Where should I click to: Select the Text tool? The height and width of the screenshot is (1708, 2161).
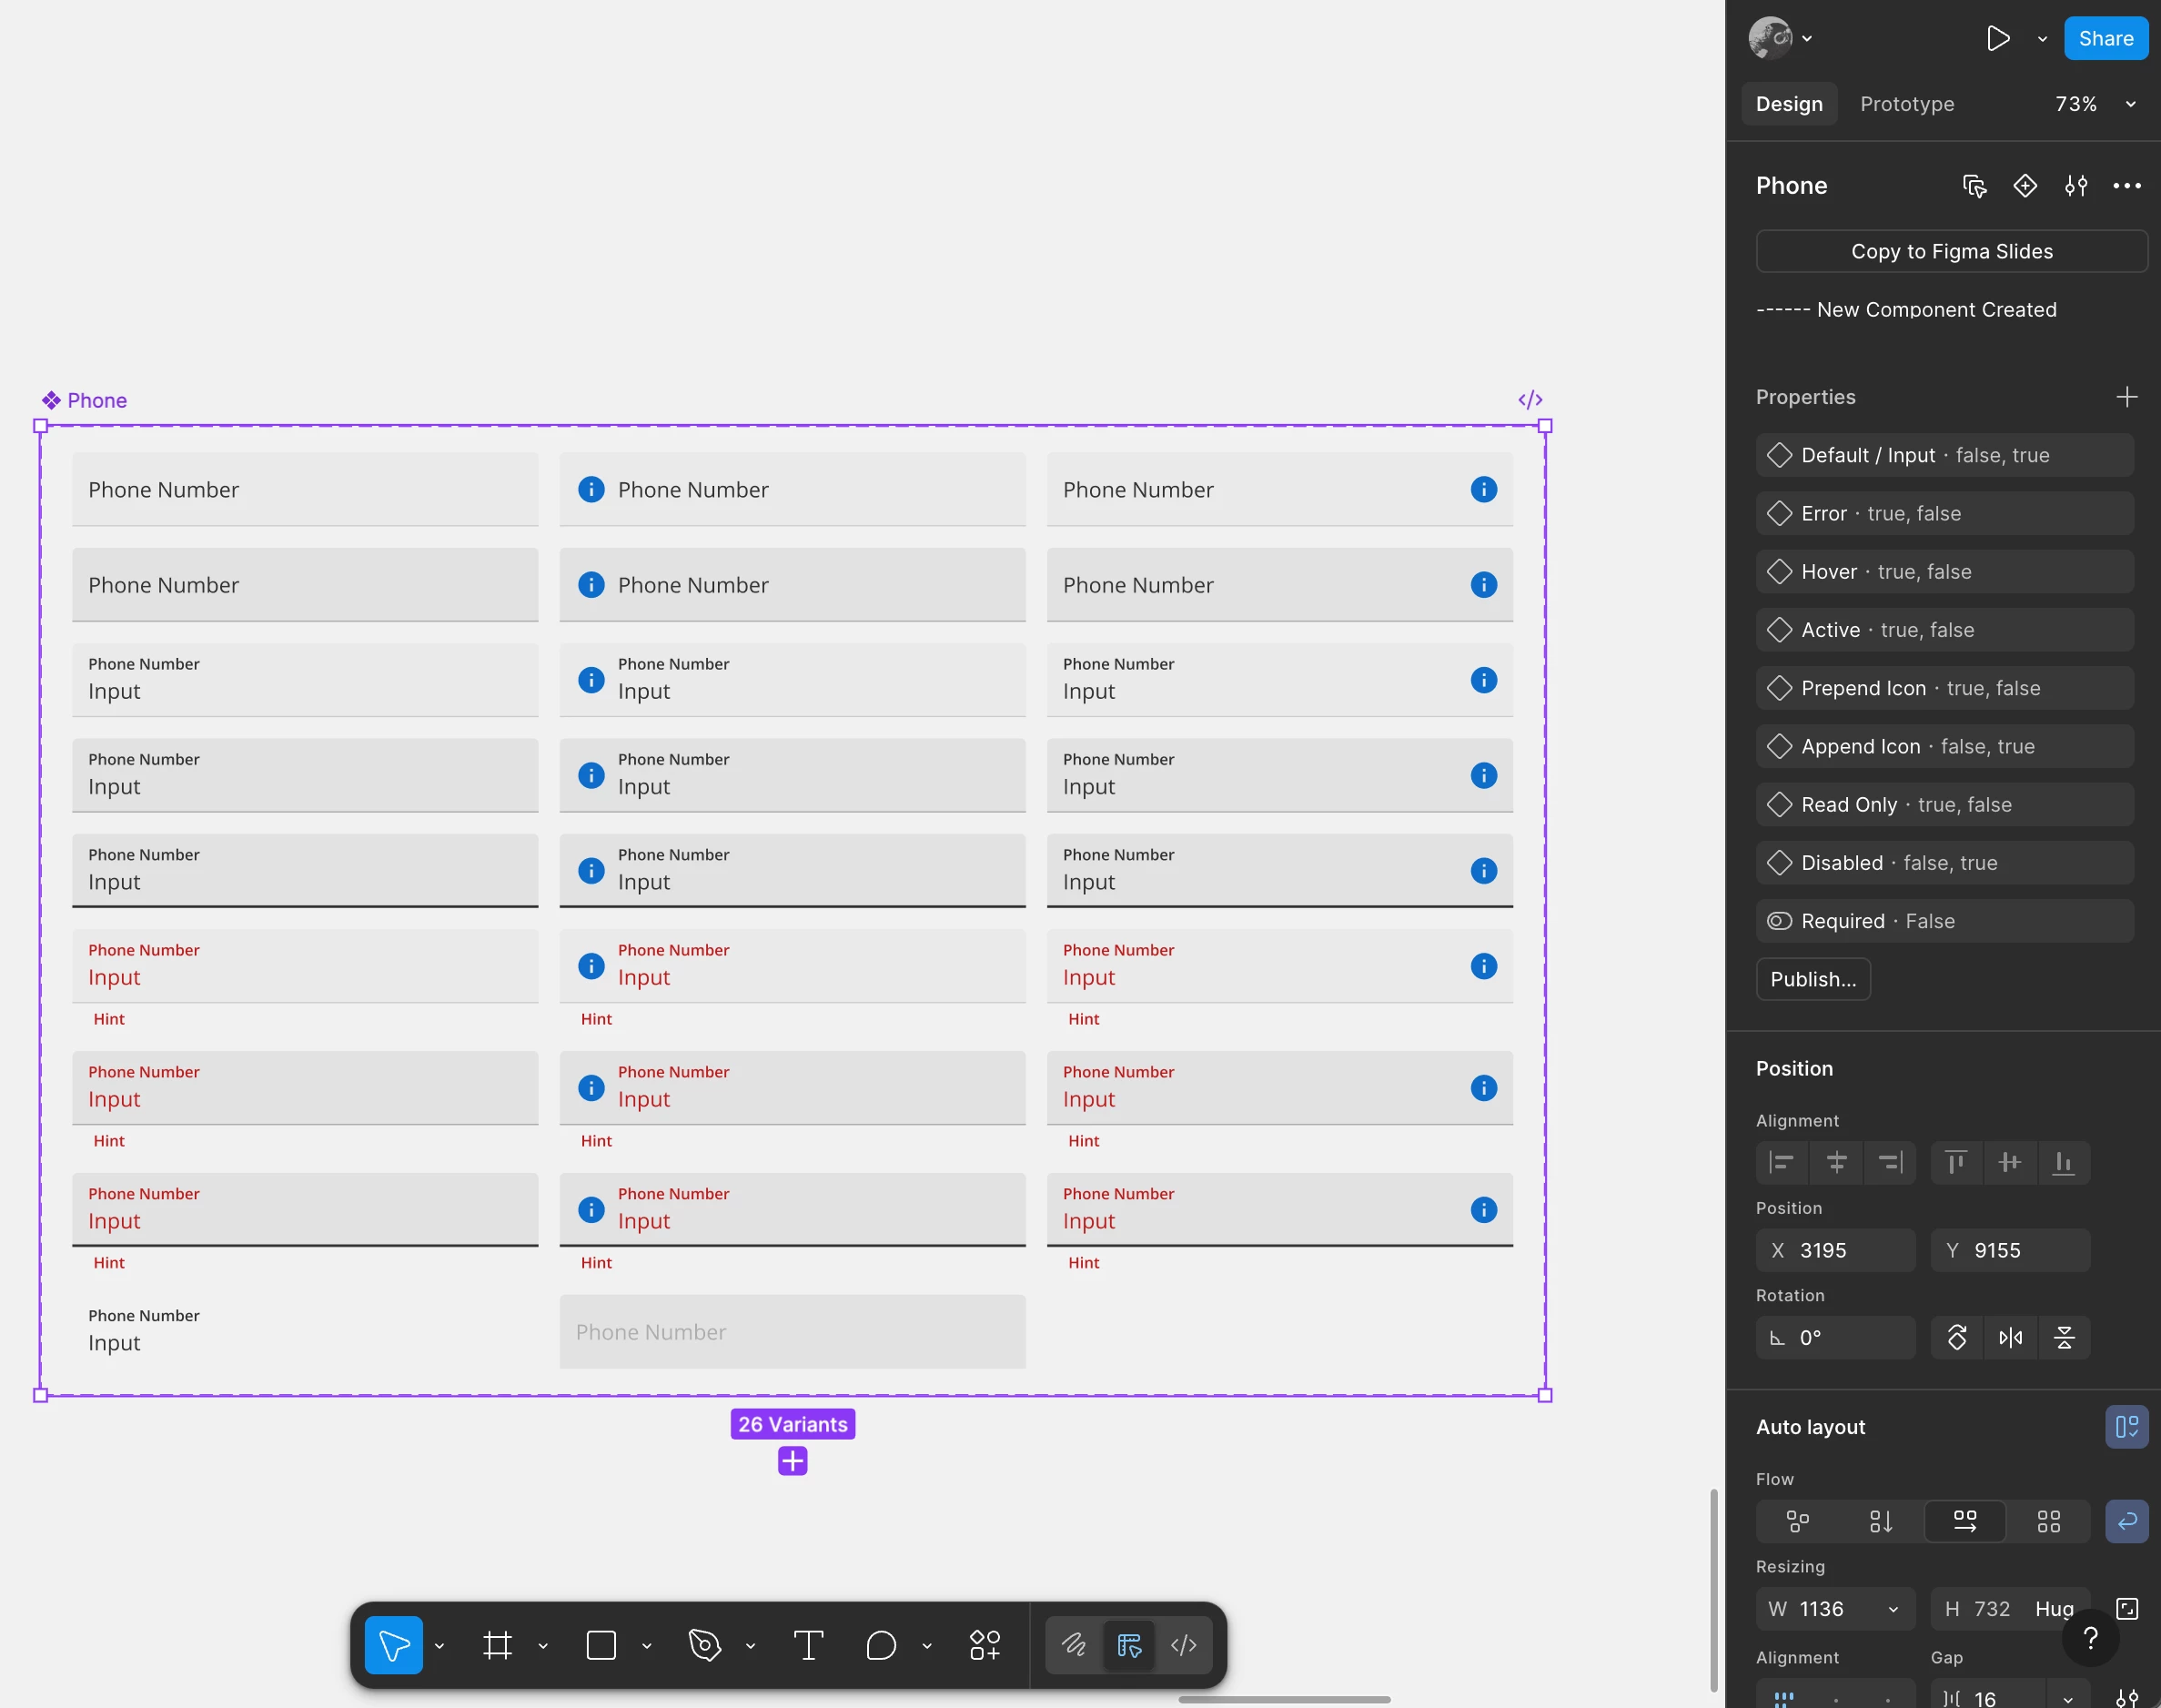click(808, 1645)
